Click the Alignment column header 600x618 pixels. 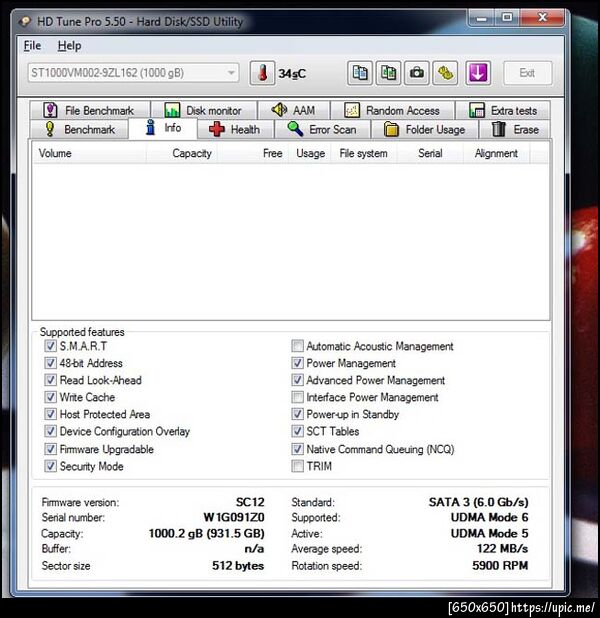[x=496, y=153]
